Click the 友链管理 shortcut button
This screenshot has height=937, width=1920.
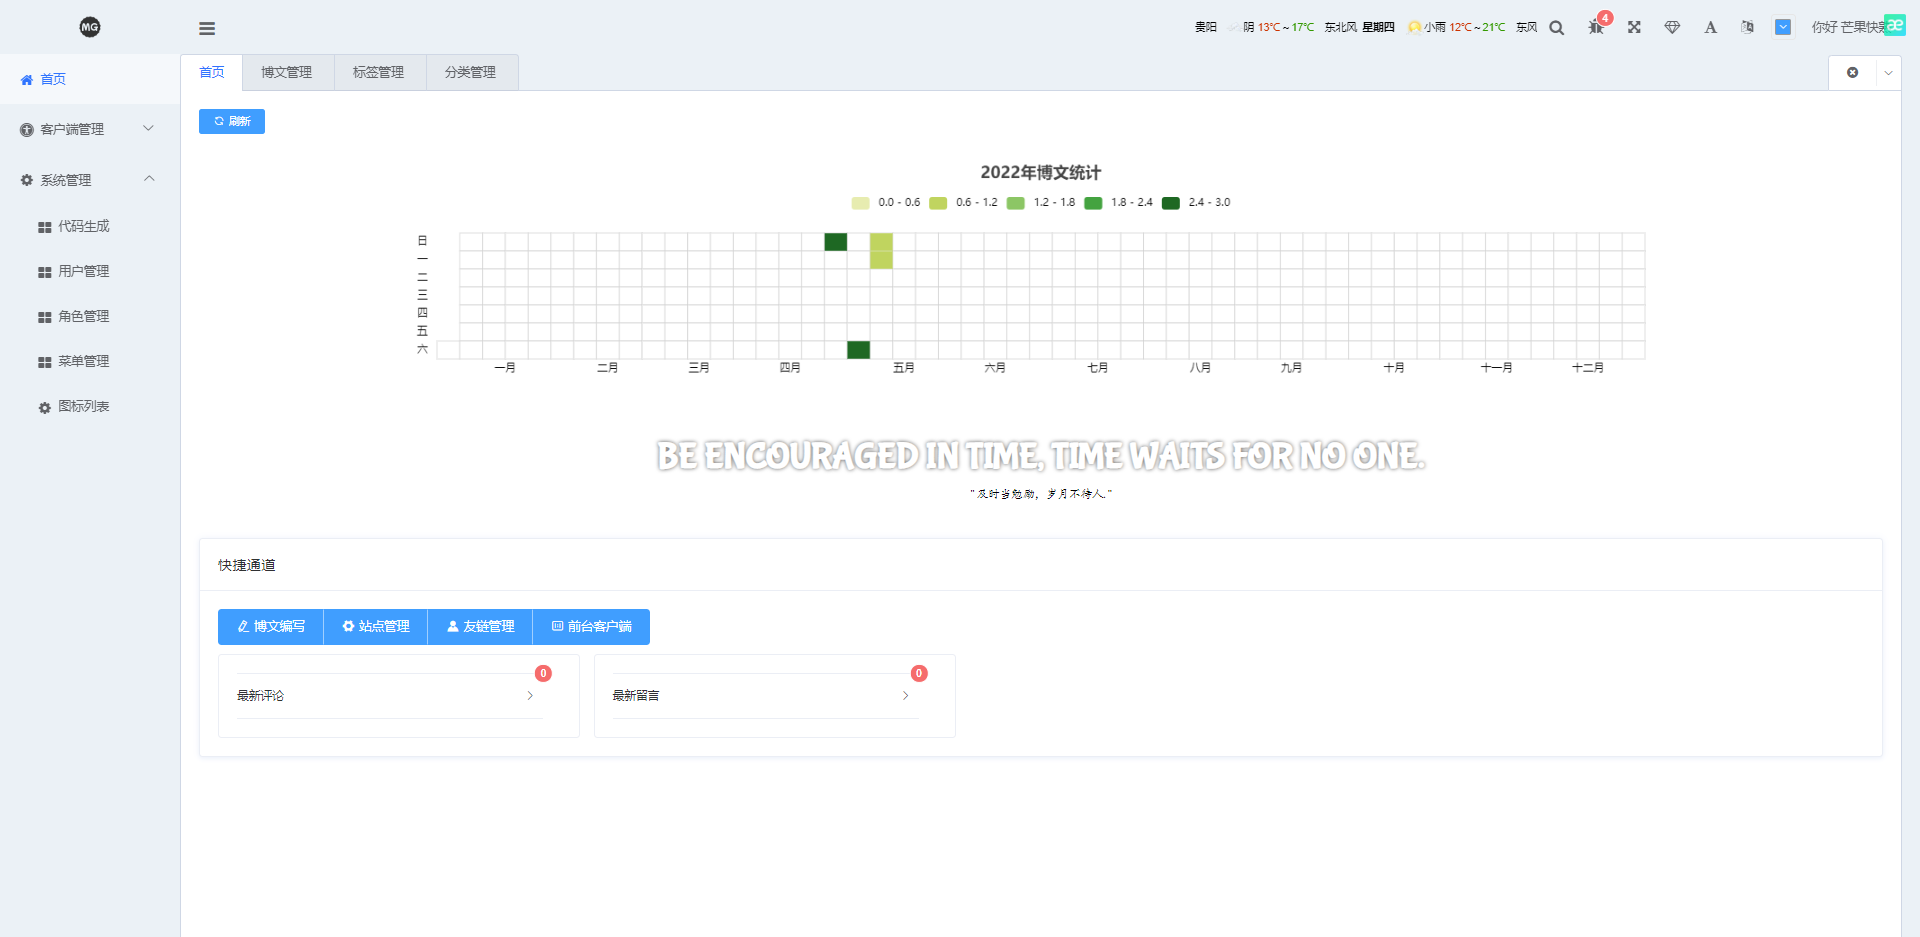click(x=480, y=627)
